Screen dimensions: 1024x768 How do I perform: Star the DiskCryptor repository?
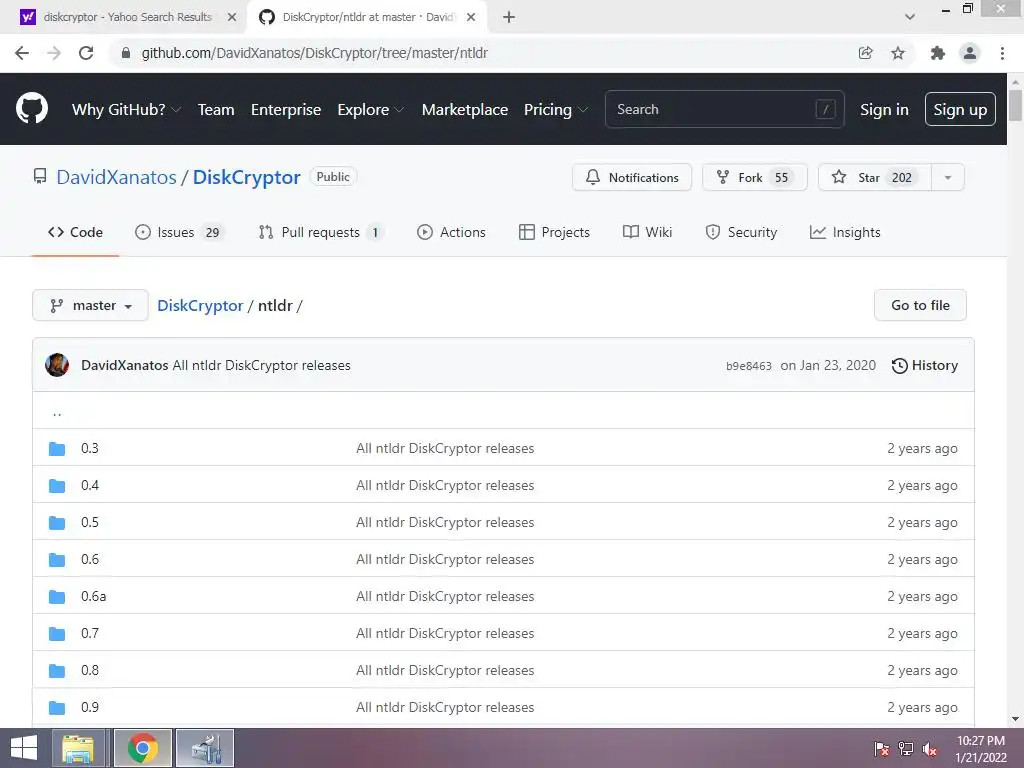(x=874, y=177)
